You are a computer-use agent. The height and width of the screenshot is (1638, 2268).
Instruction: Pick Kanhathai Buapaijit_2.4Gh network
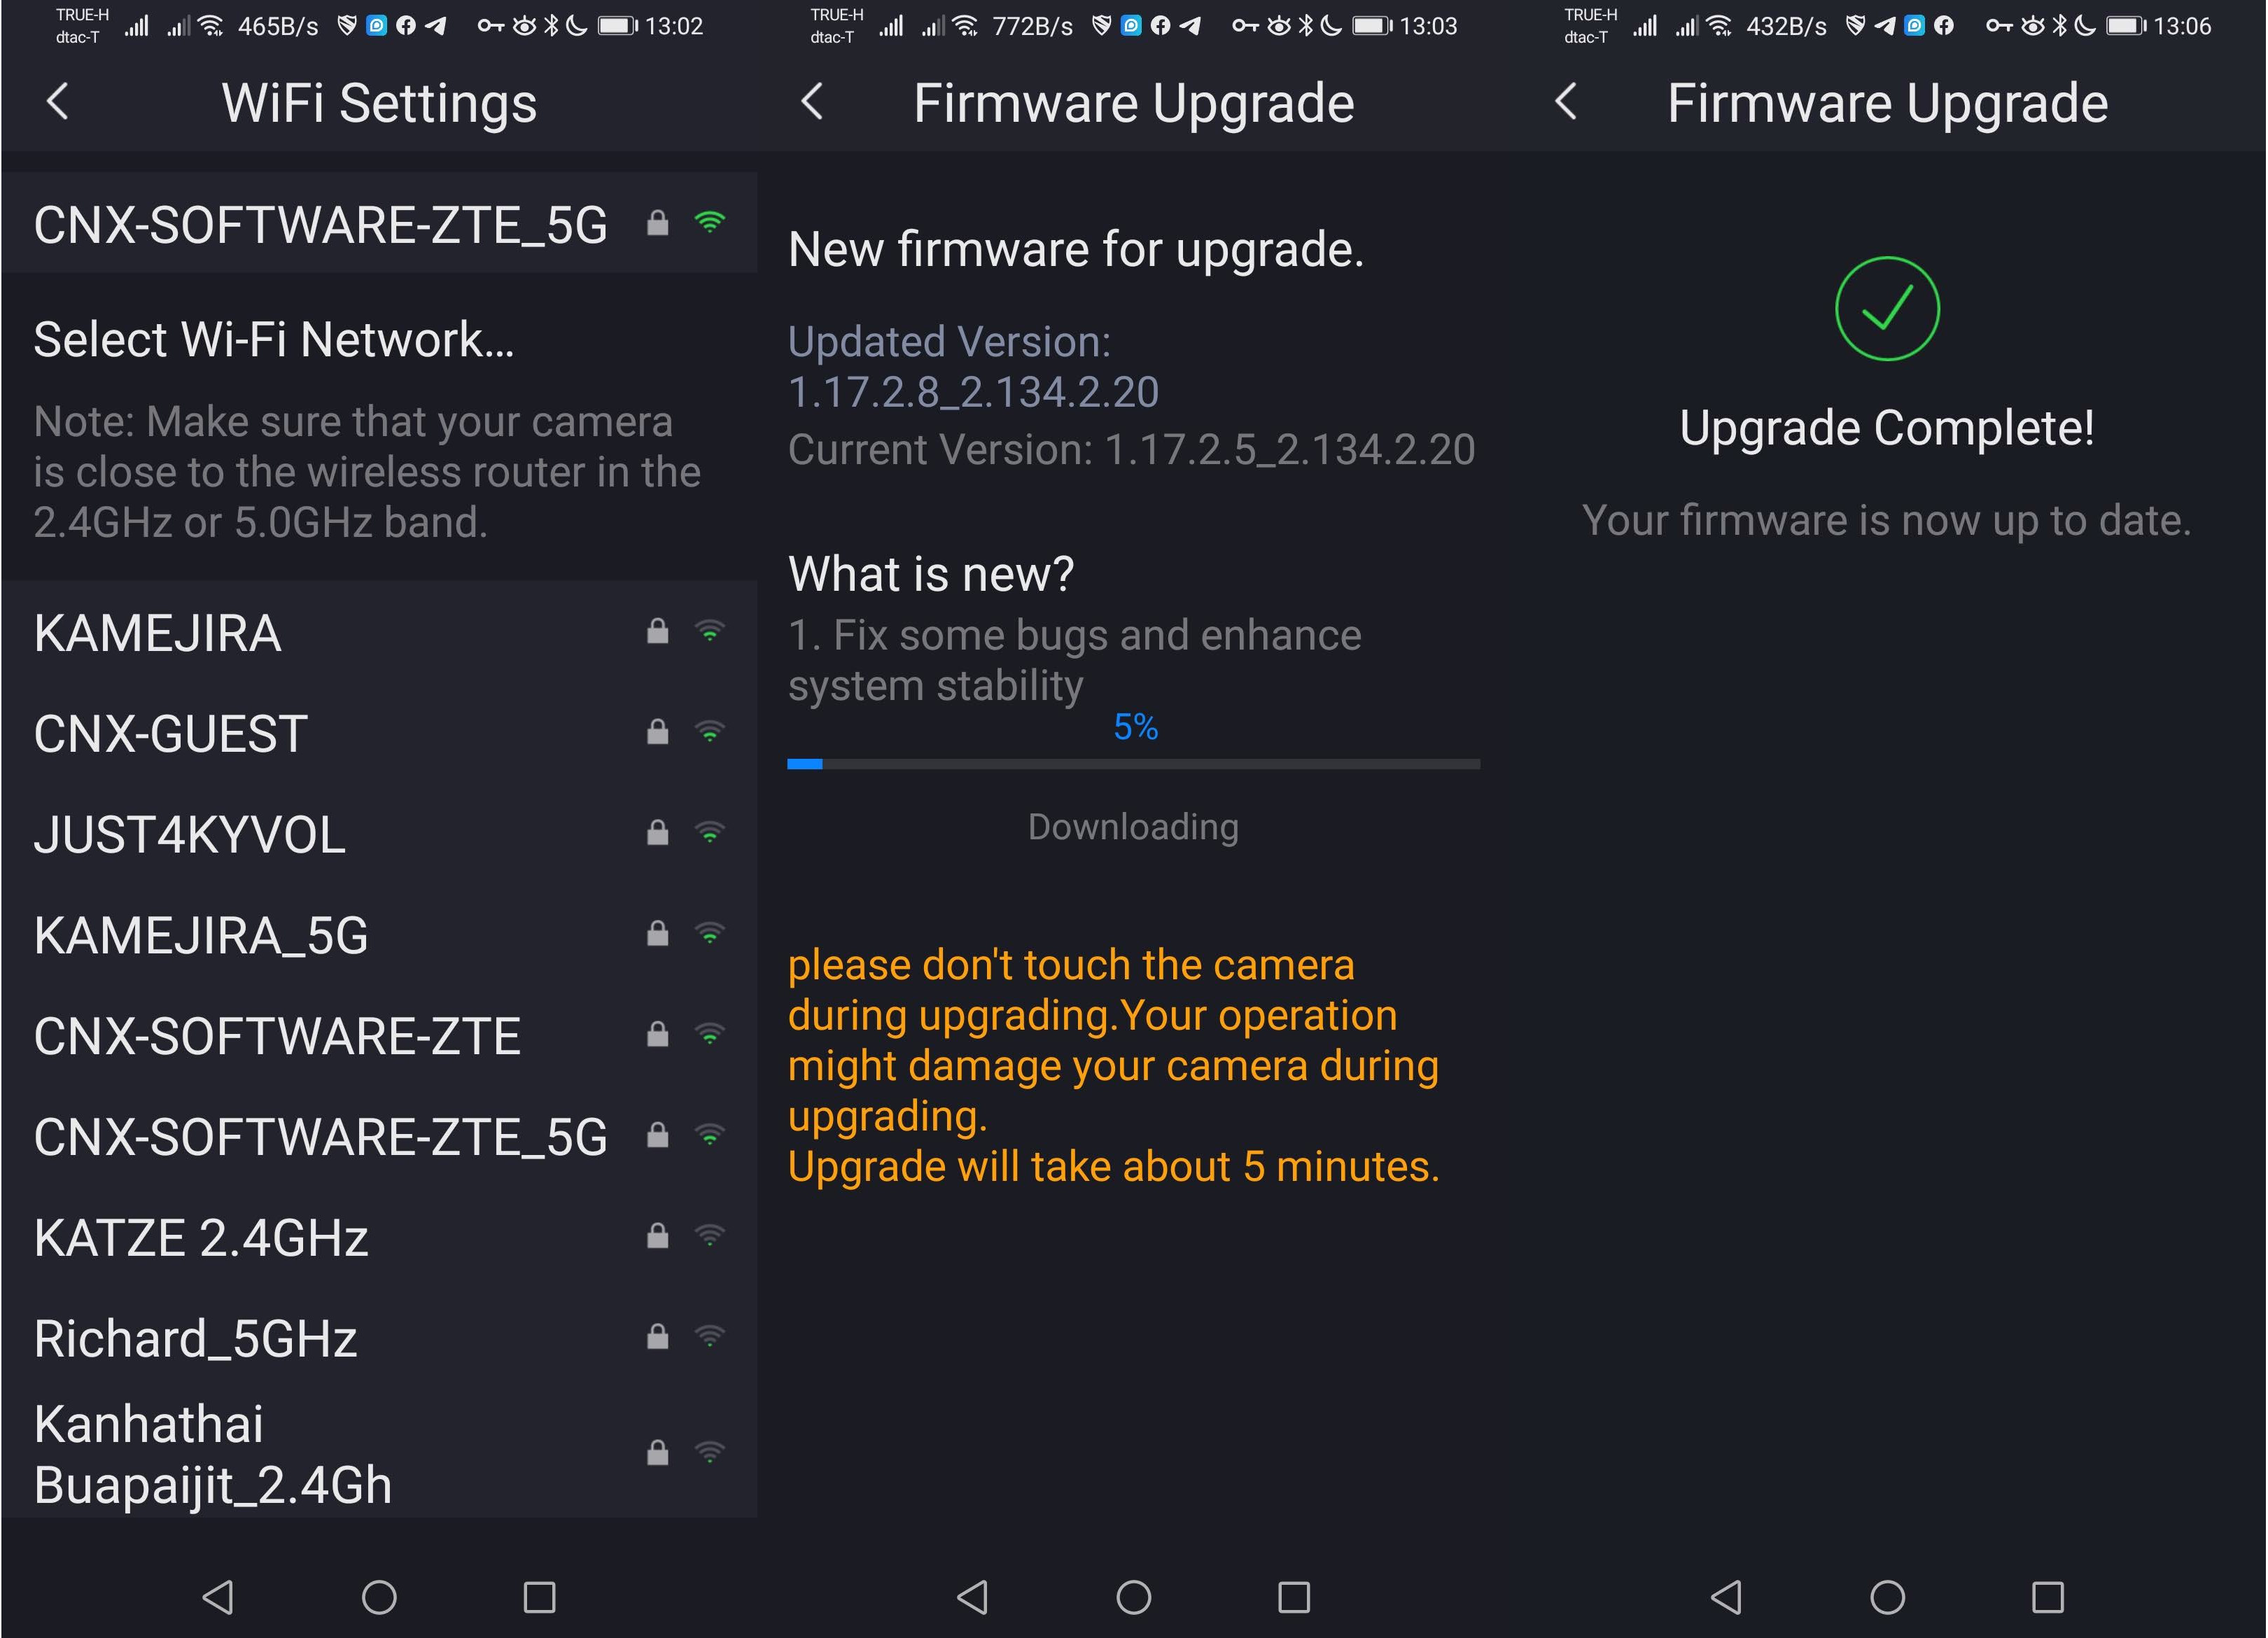(379, 1453)
